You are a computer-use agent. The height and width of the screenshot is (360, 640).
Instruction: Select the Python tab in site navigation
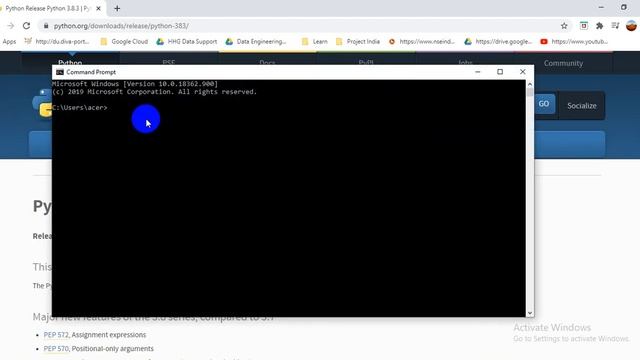pyautogui.click(x=70, y=61)
